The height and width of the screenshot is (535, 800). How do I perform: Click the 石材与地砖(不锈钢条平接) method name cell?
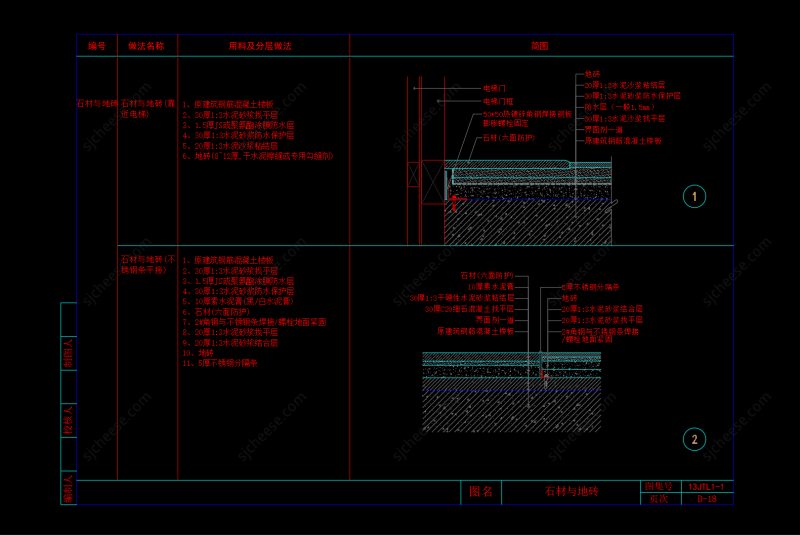click(147, 264)
